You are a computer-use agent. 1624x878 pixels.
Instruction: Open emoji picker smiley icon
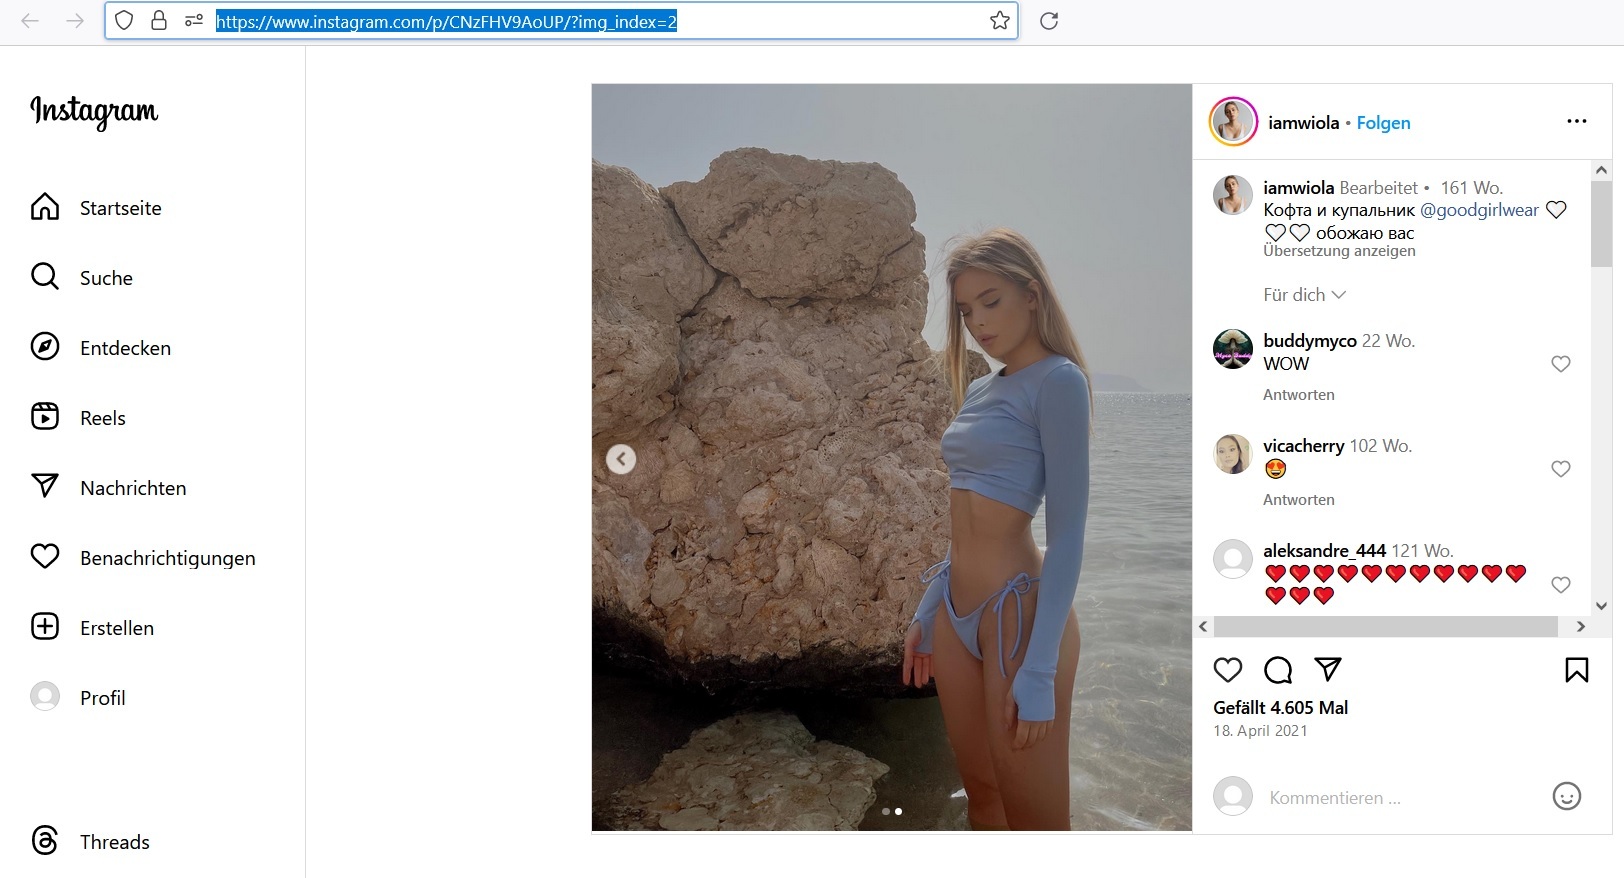tap(1567, 796)
